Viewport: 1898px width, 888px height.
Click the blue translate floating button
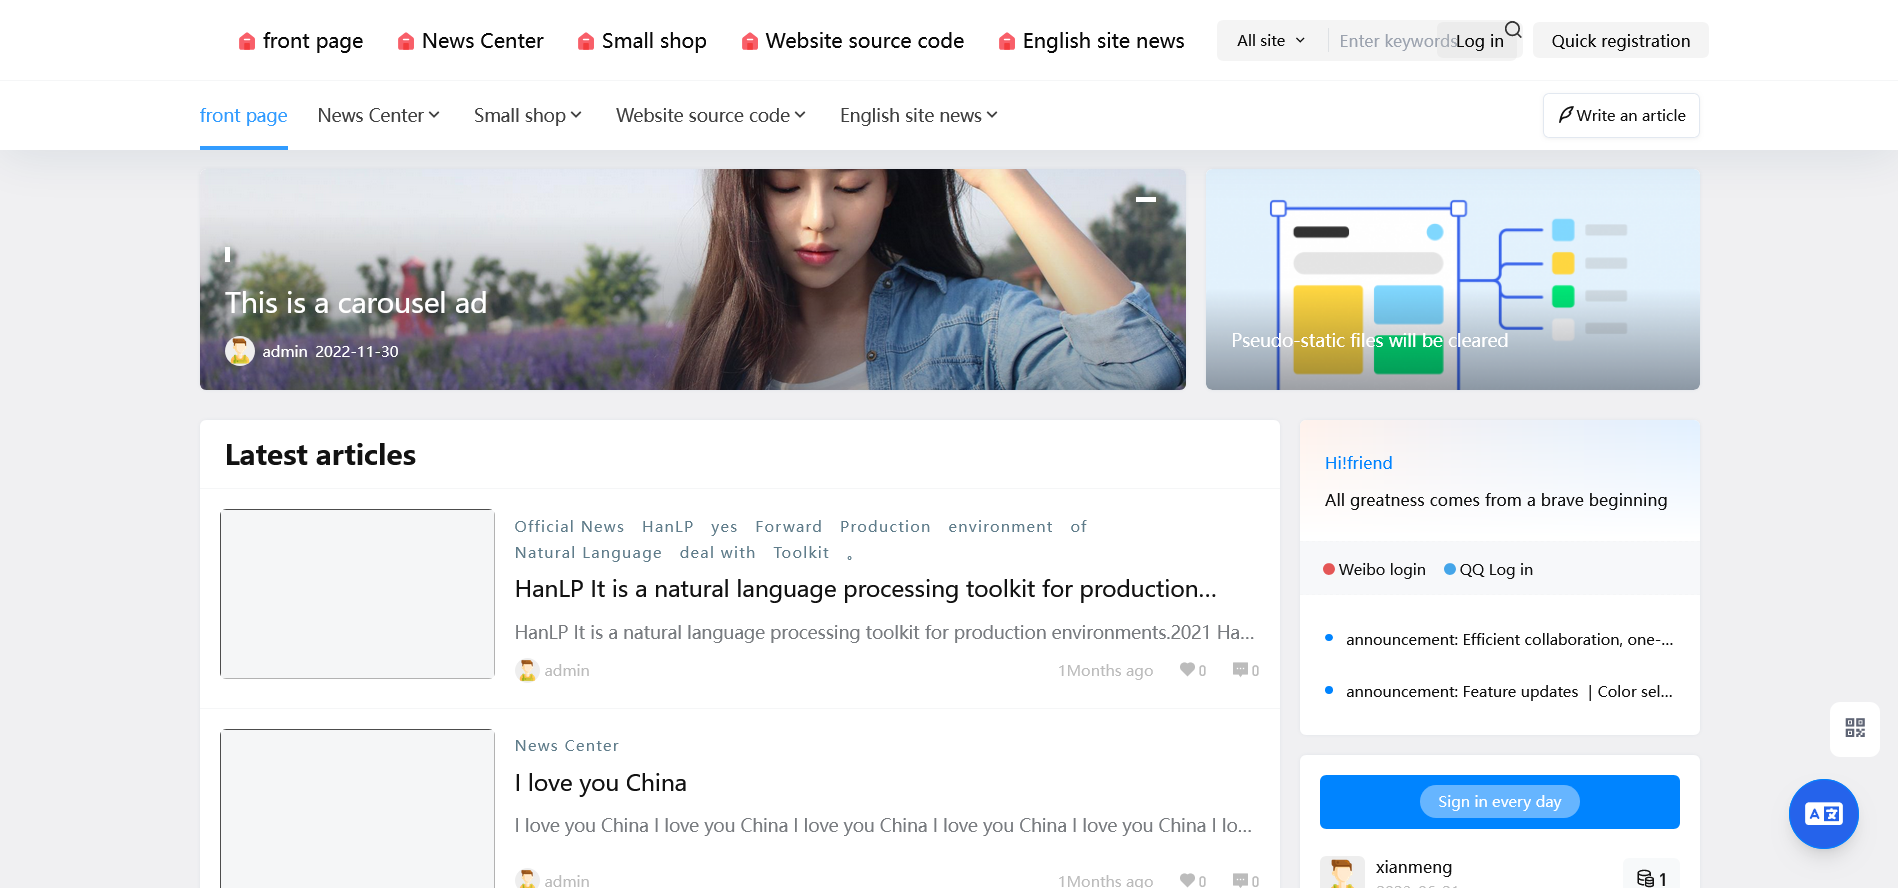click(1824, 814)
